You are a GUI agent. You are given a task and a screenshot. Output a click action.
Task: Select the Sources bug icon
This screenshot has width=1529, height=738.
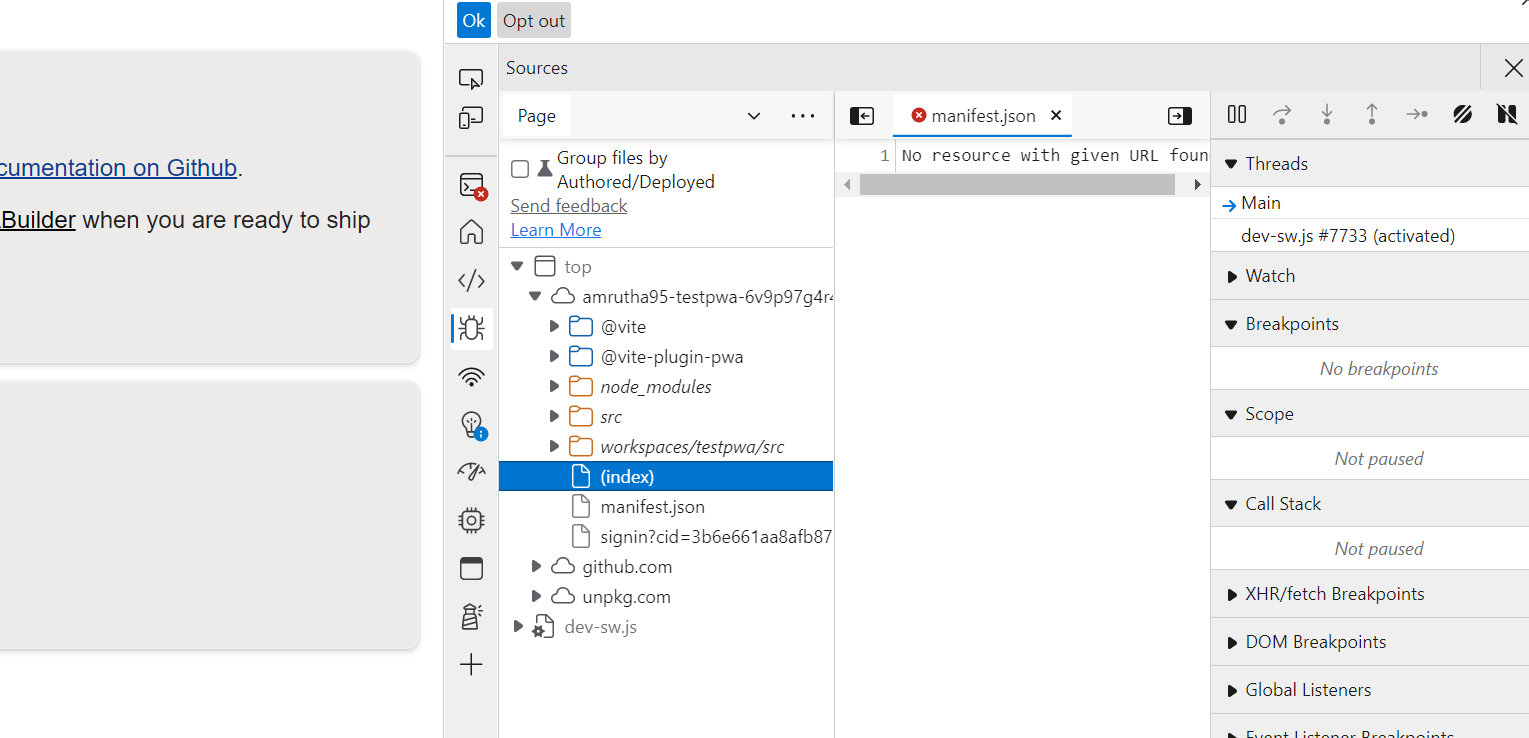point(471,328)
